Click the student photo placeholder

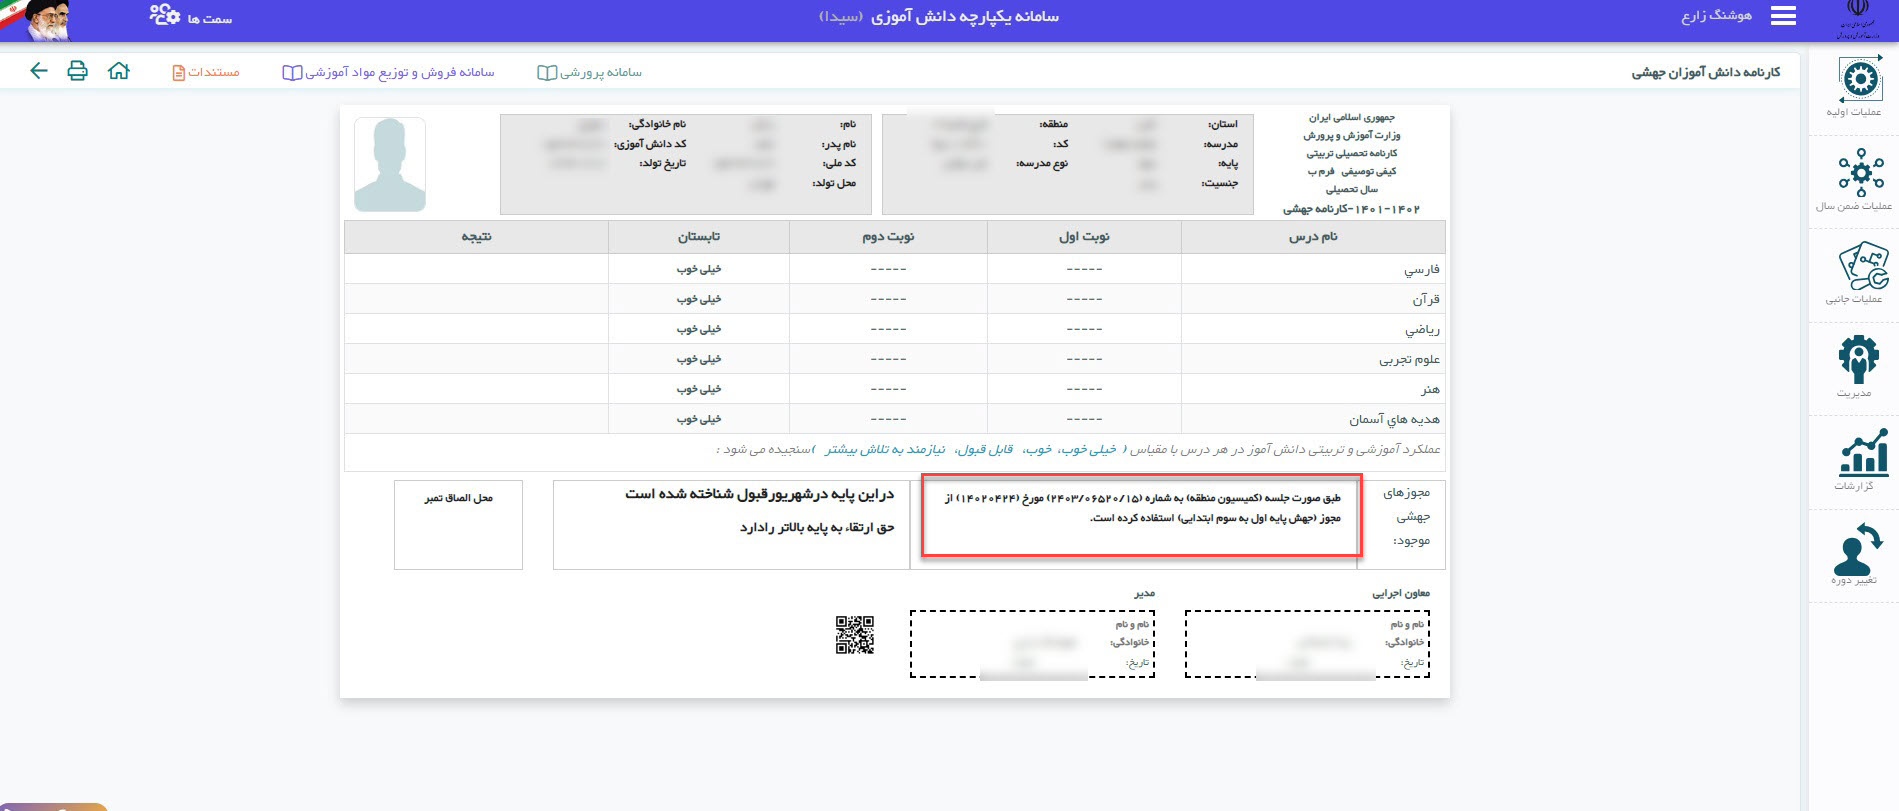pyautogui.click(x=390, y=165)
